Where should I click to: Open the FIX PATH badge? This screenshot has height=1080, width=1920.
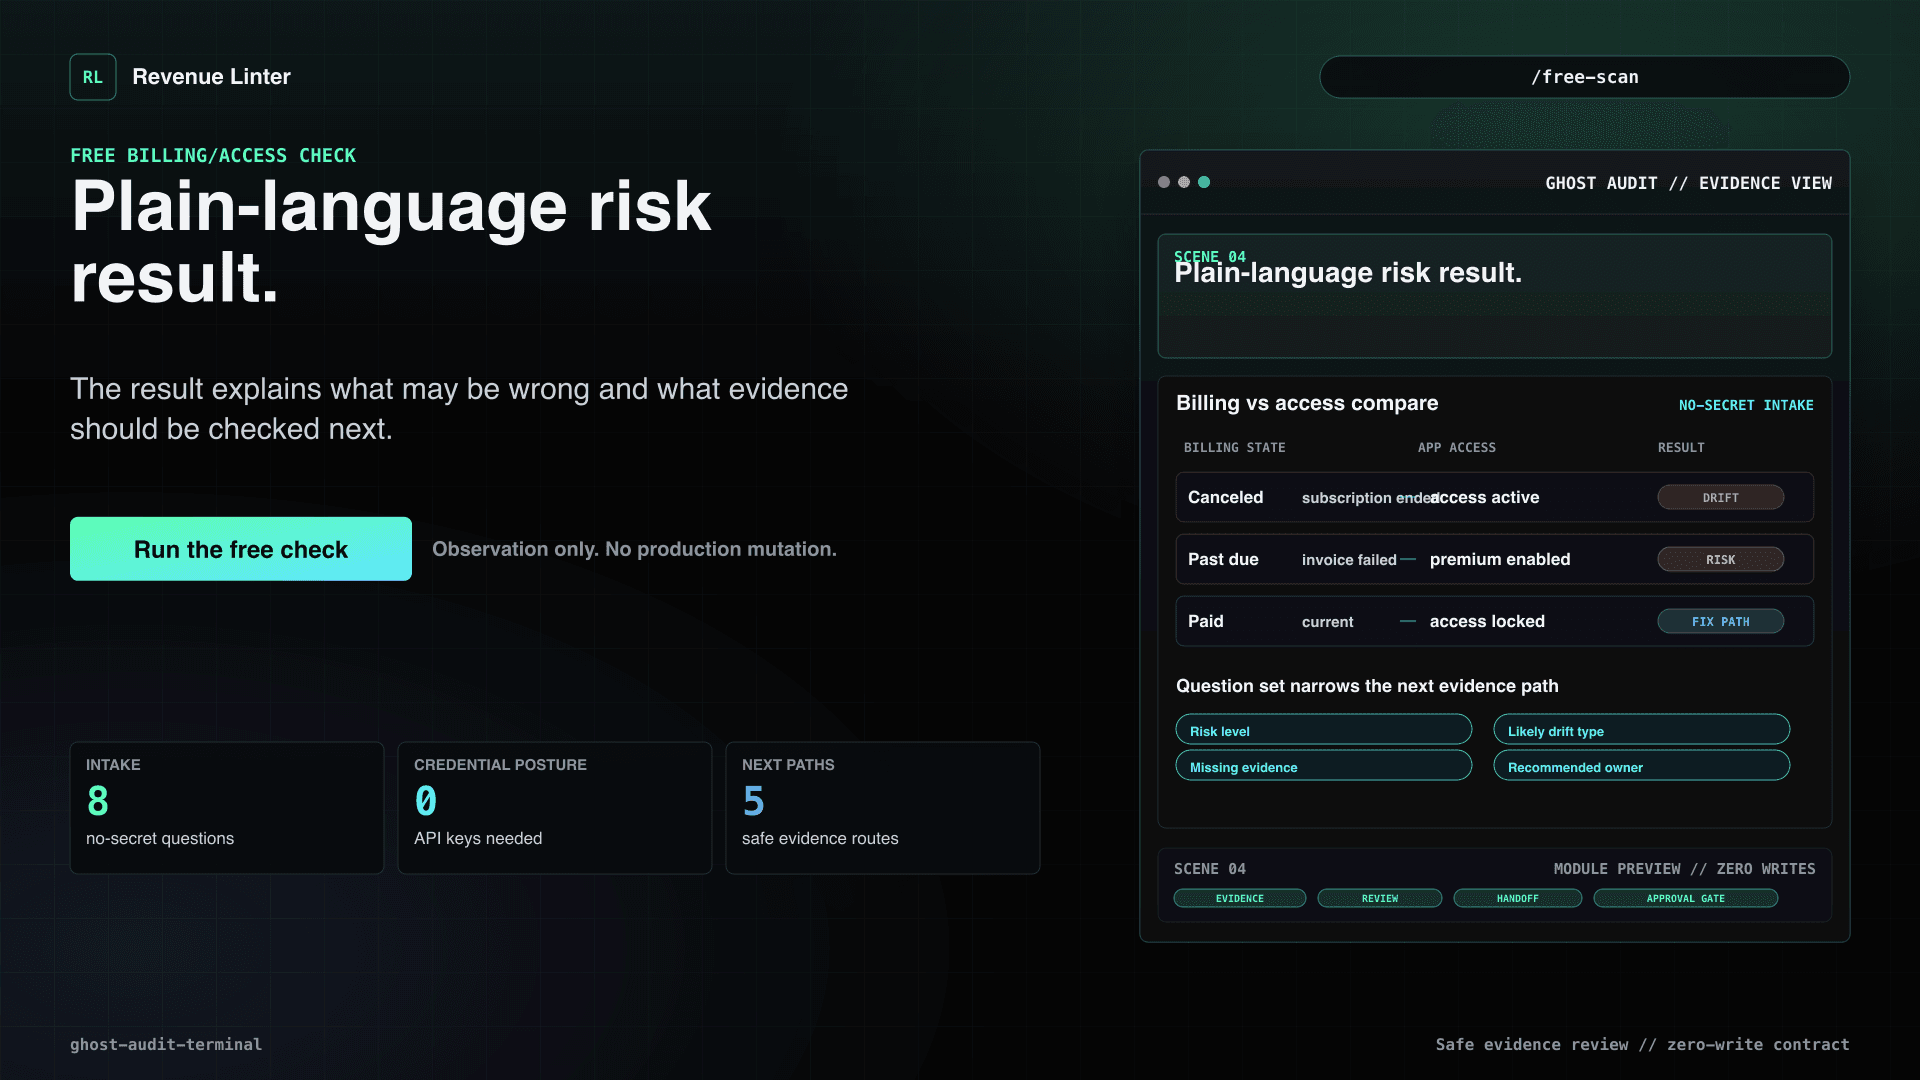pos(1720,621)
